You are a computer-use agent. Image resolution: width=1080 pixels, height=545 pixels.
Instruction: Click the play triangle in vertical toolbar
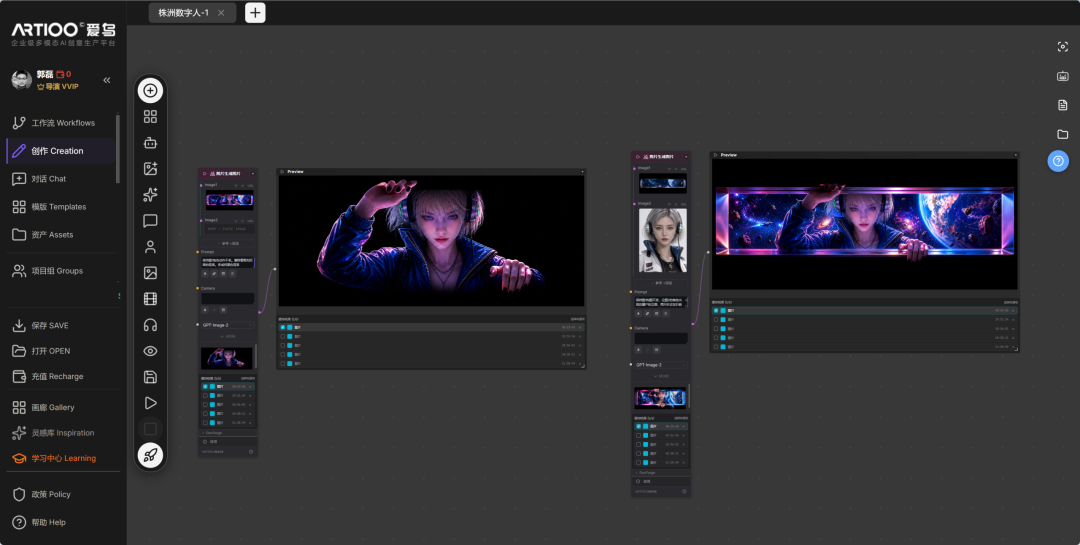150,403
